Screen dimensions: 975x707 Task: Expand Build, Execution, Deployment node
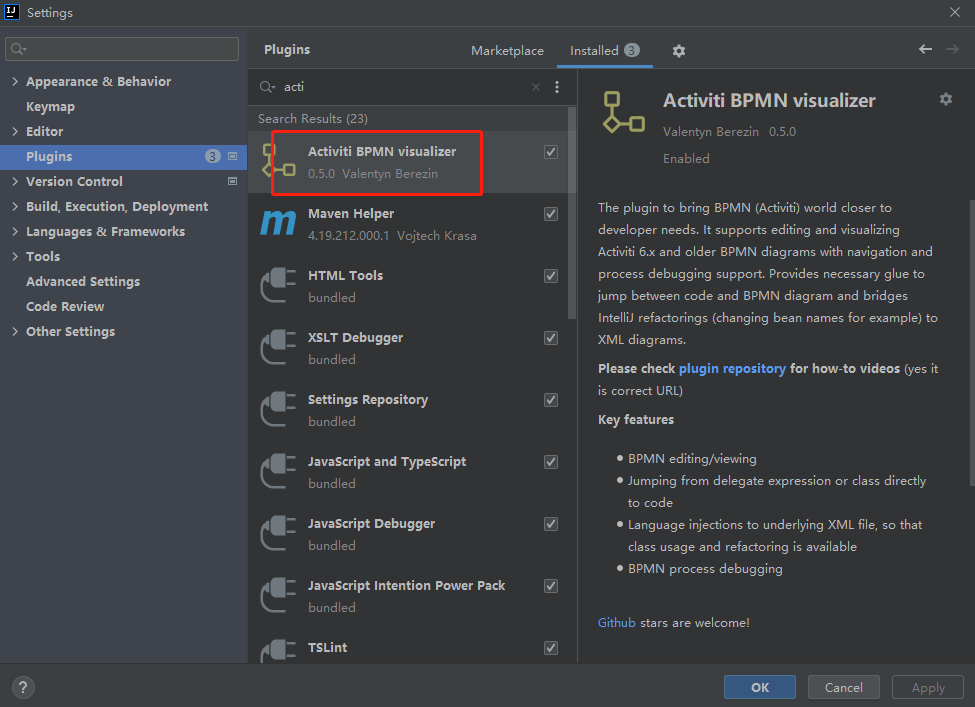[x=15, y=206]
